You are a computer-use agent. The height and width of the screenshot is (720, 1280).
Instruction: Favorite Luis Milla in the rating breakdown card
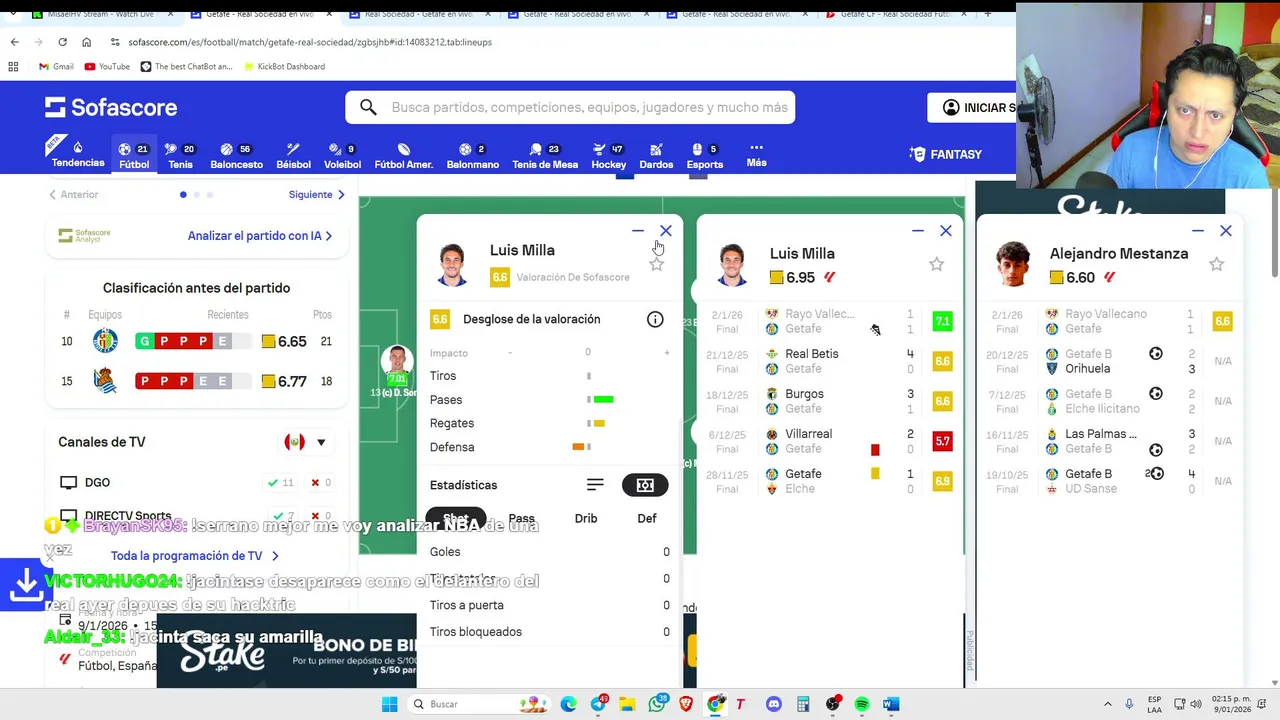(x=656, y=264)
